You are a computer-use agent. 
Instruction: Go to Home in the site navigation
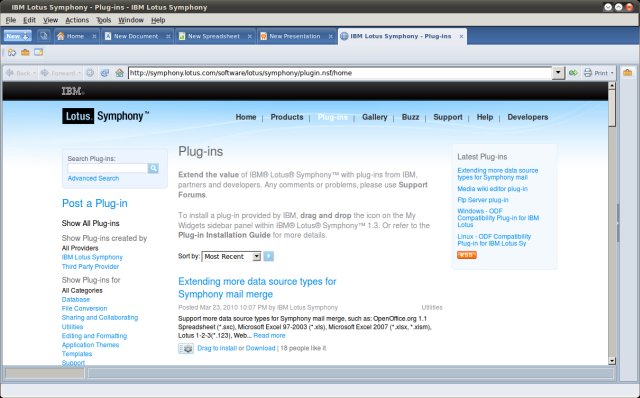pyautogui.click(x=246, y=117)
